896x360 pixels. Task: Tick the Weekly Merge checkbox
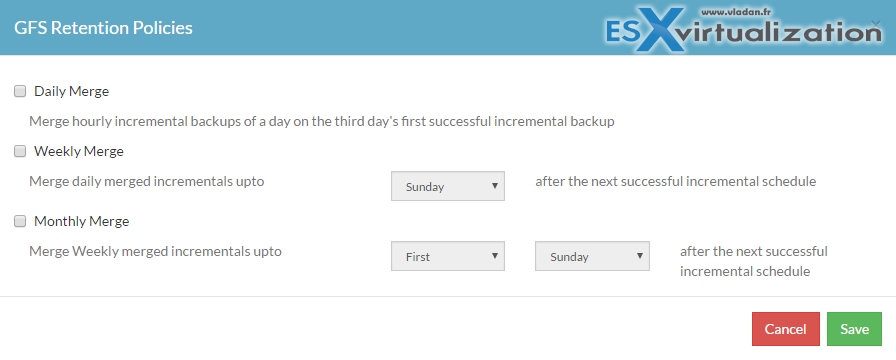coord(20,151)
